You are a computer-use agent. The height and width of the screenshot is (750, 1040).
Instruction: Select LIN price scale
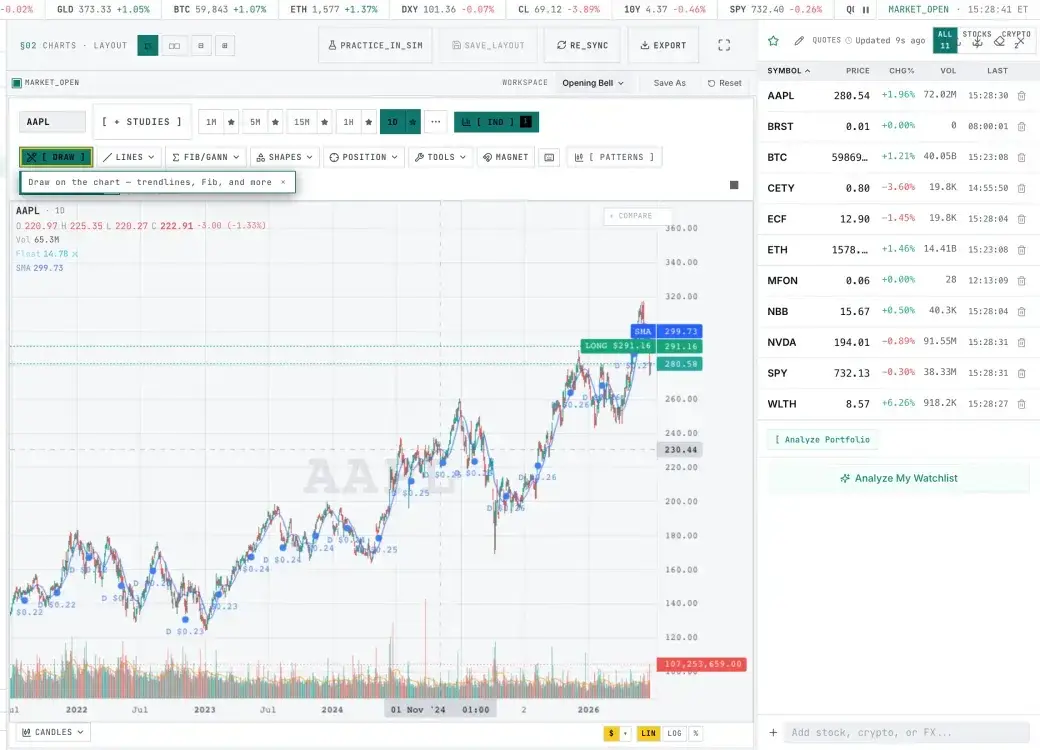(648, 733)
